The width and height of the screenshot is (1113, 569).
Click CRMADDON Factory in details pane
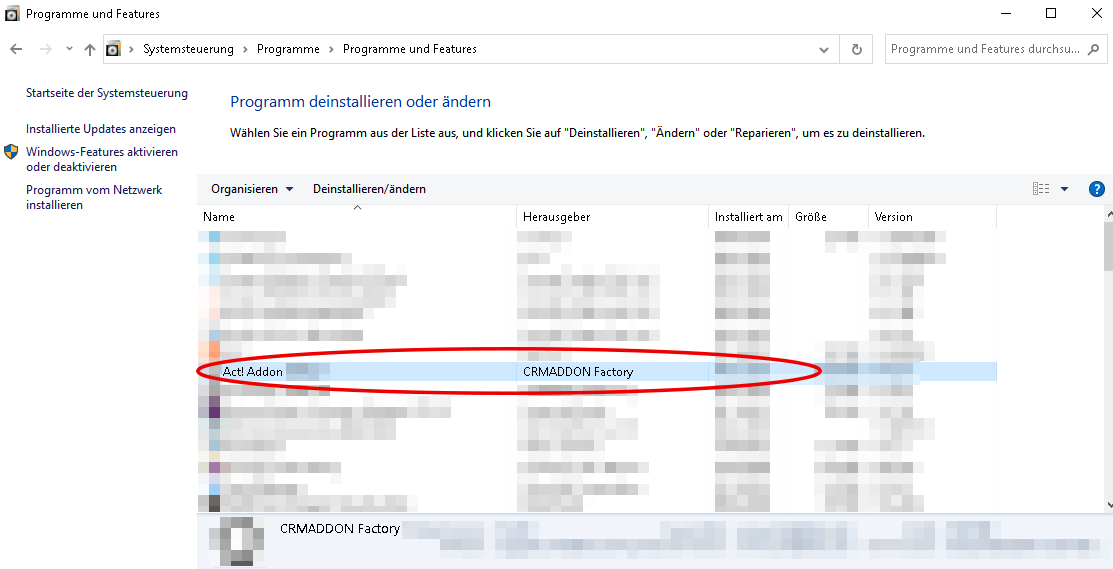340,529
